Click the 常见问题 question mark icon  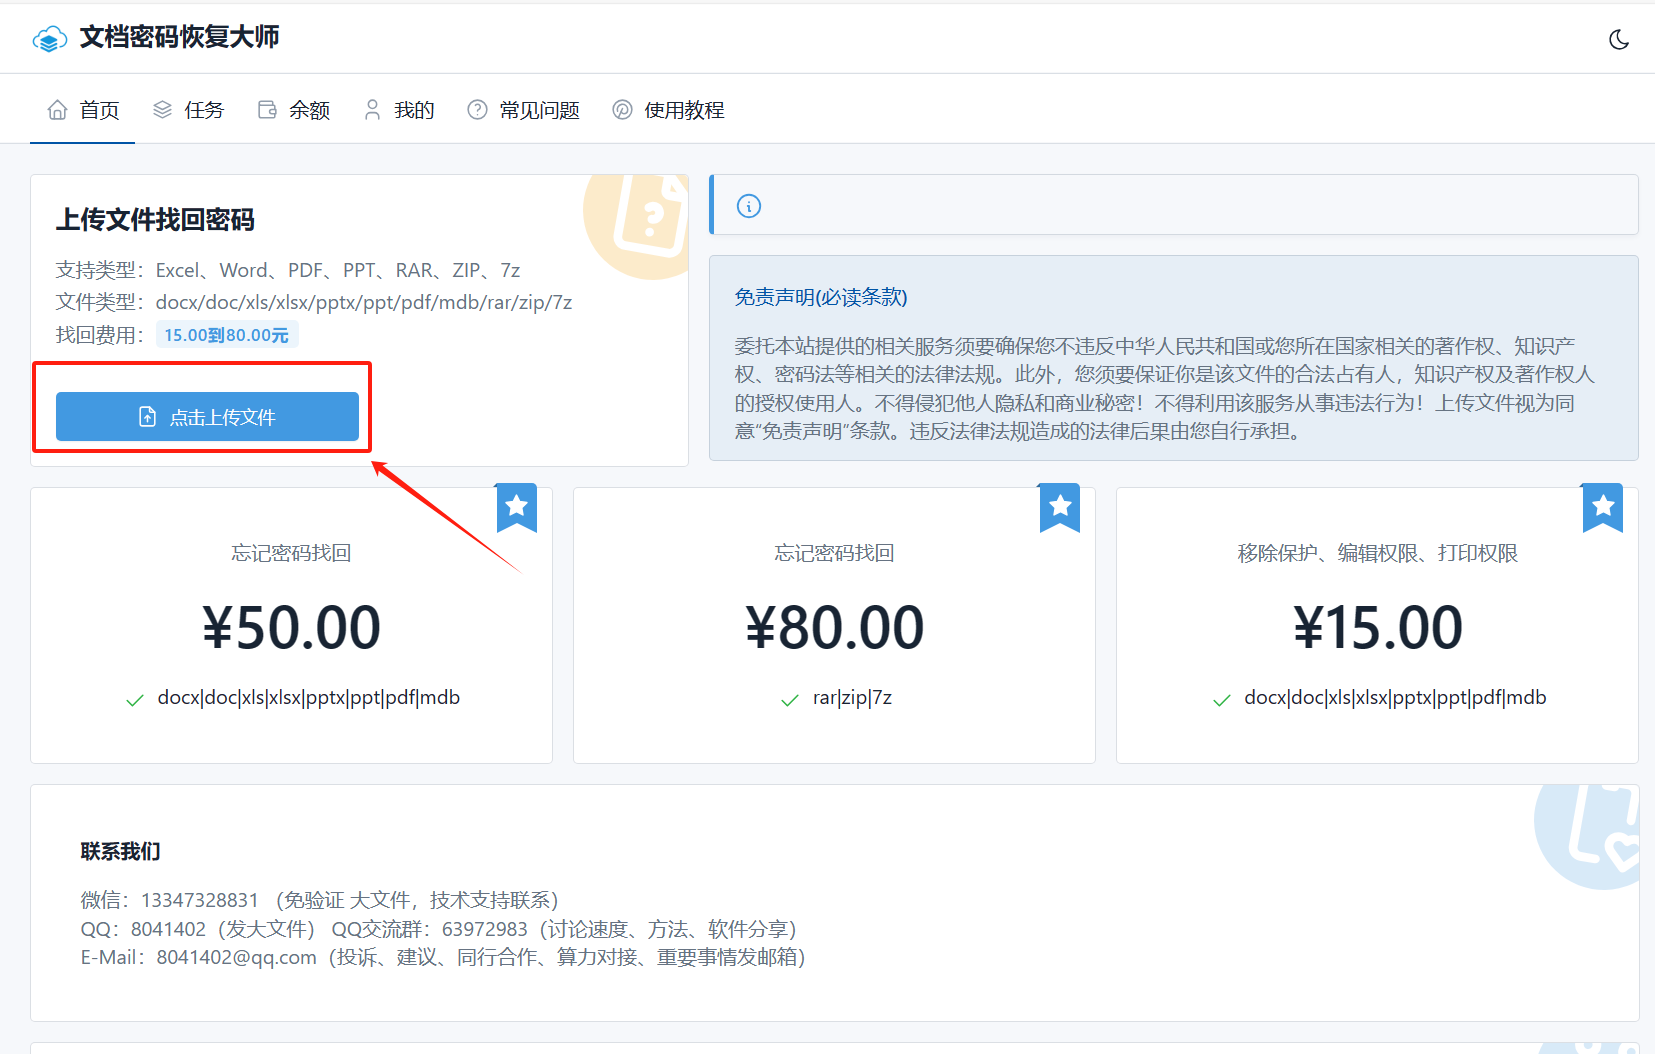476,109
